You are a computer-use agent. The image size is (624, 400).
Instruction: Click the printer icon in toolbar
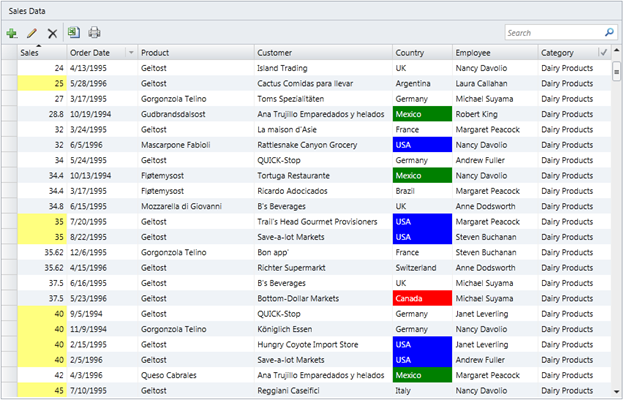click(x=95, y=33)
